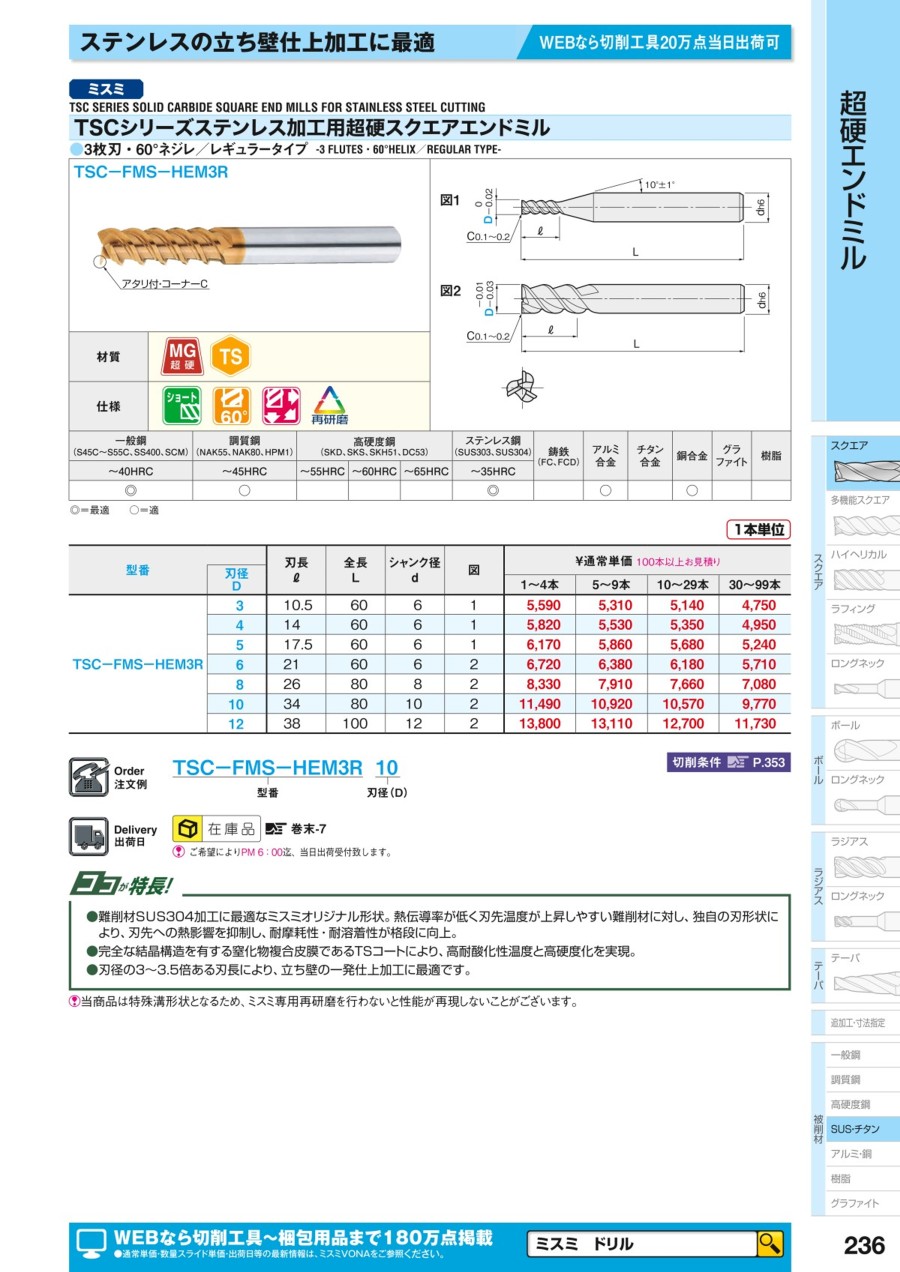Click the yellow magnifier search icon
Viewport: 900px width, 1272px height.
769,1243
